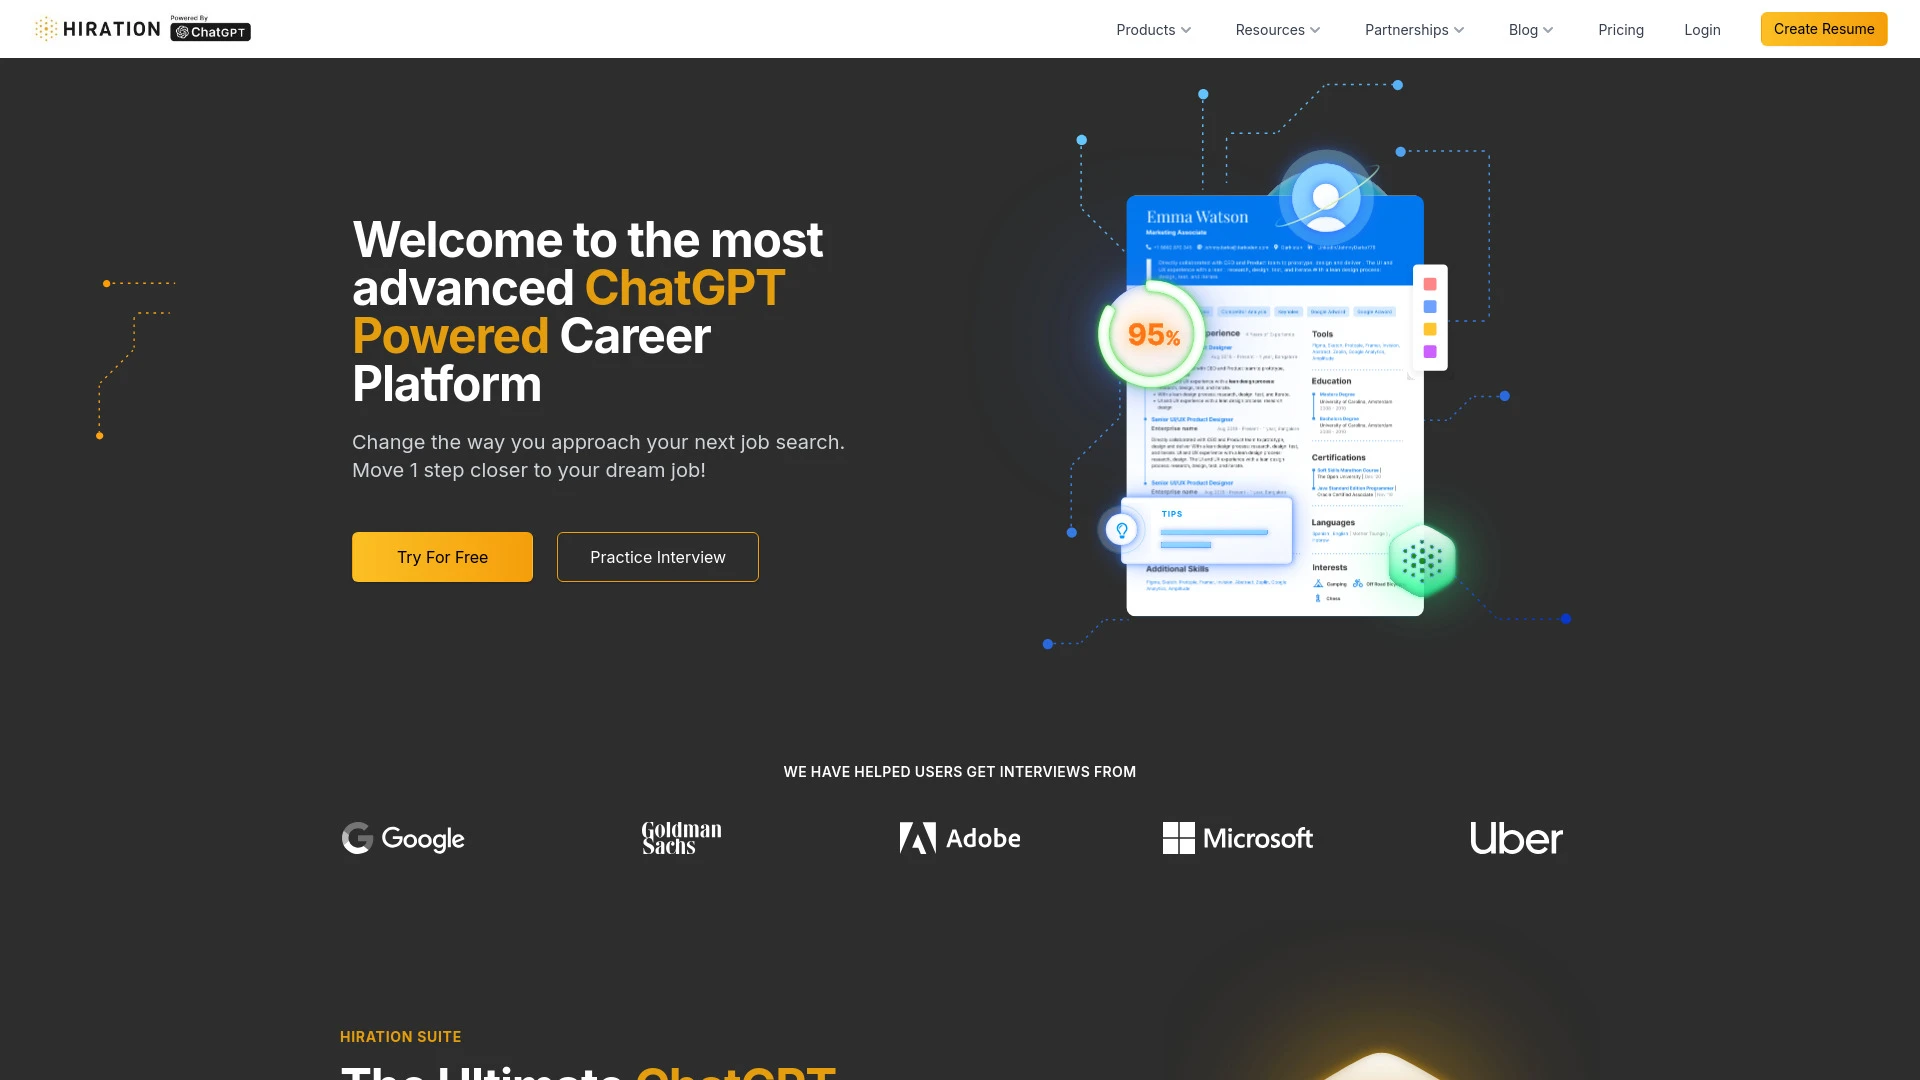Click the Try For Free button
The height and width of the screenshot is (1080, 1920).
(x=442, y=556)
